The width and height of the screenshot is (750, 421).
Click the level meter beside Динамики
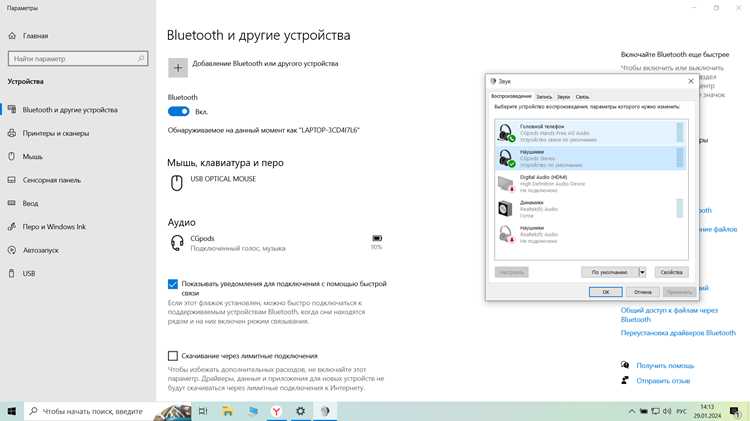(x=680, y=209)
